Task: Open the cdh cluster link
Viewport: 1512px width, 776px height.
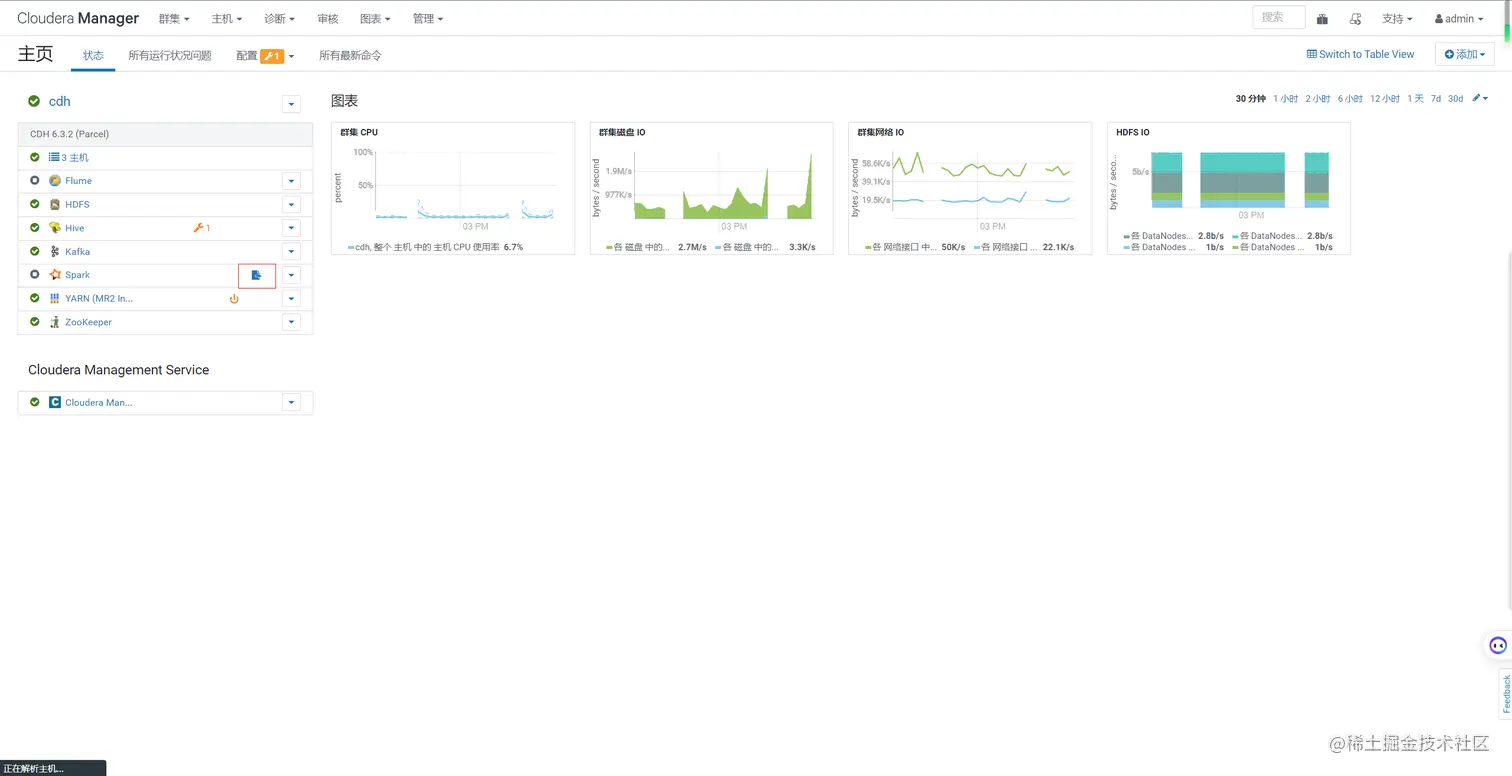Action: (60, 101)
